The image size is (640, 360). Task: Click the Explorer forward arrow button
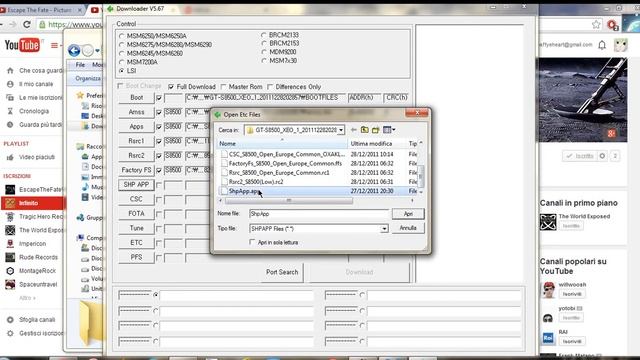87,51
